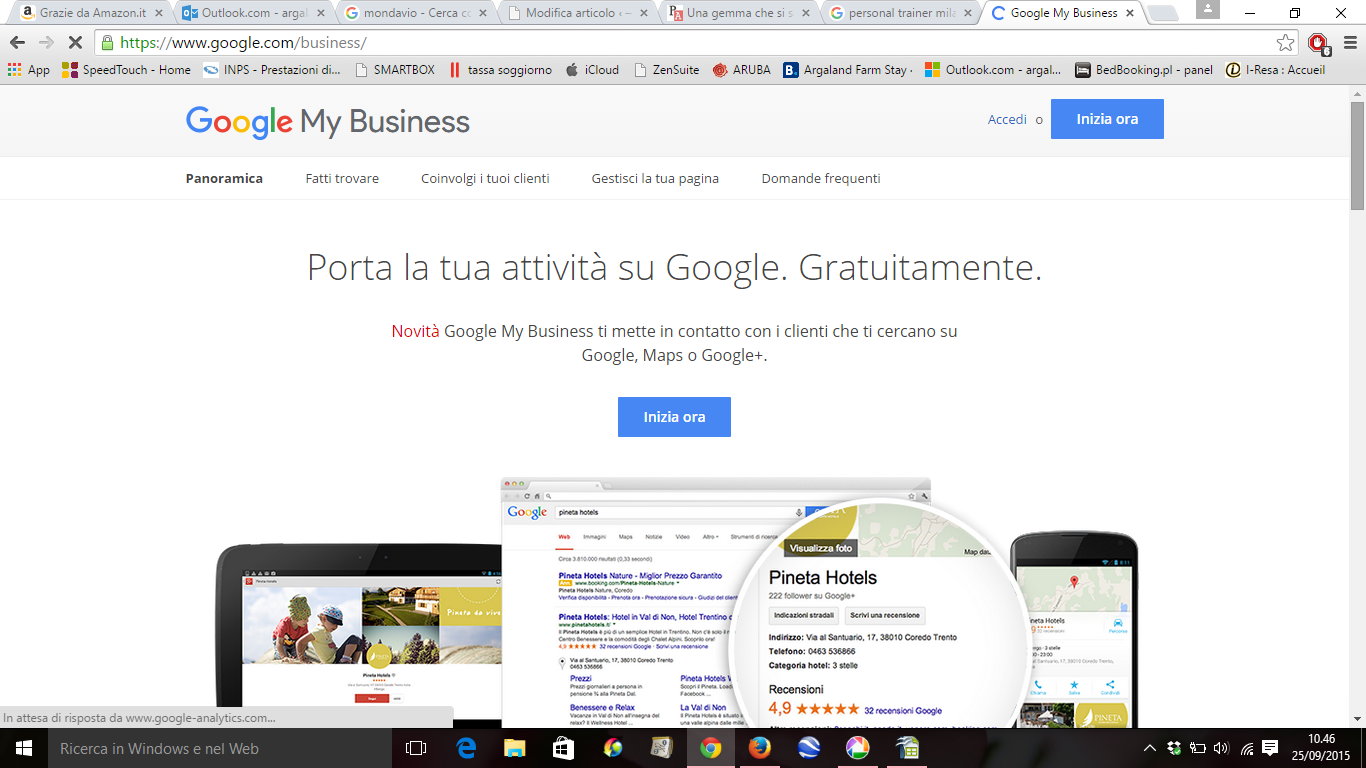Open the Google Earth taskbar icon
Screen dimensions: 1366x768
[x=809, y=748]
